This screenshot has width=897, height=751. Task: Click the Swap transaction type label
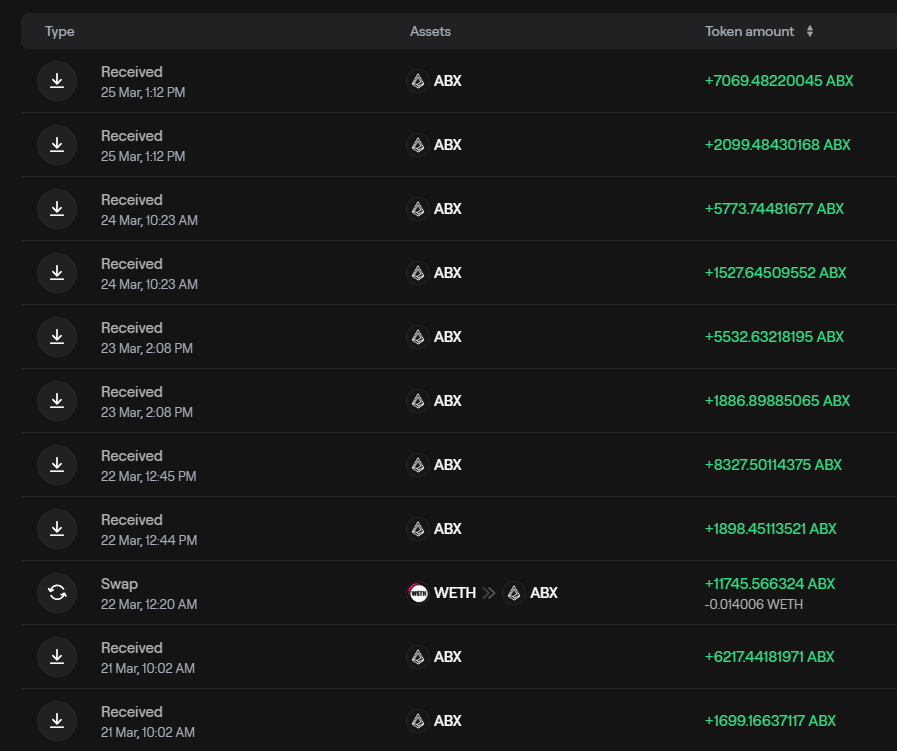[x=120, y=584]
